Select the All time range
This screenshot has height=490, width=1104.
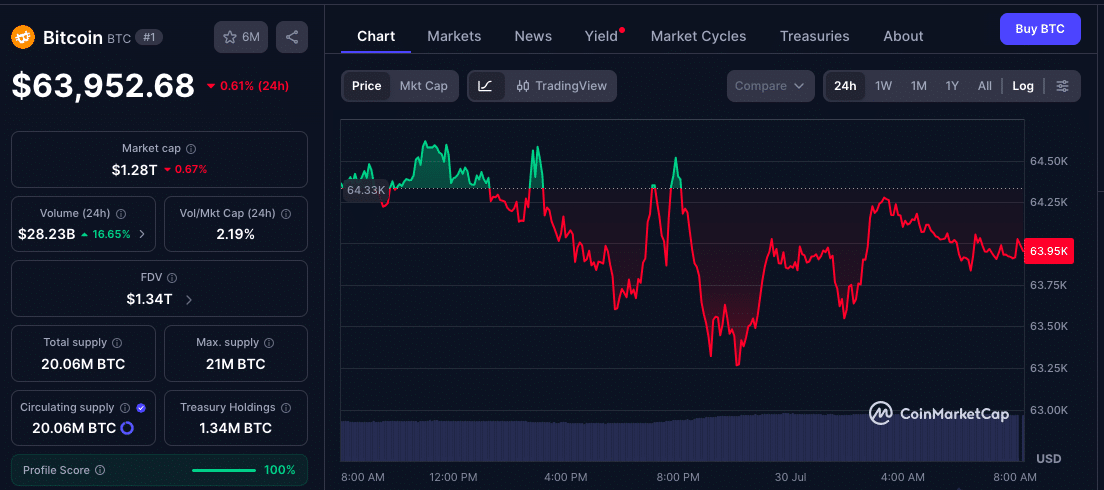[x=984, y=86]
